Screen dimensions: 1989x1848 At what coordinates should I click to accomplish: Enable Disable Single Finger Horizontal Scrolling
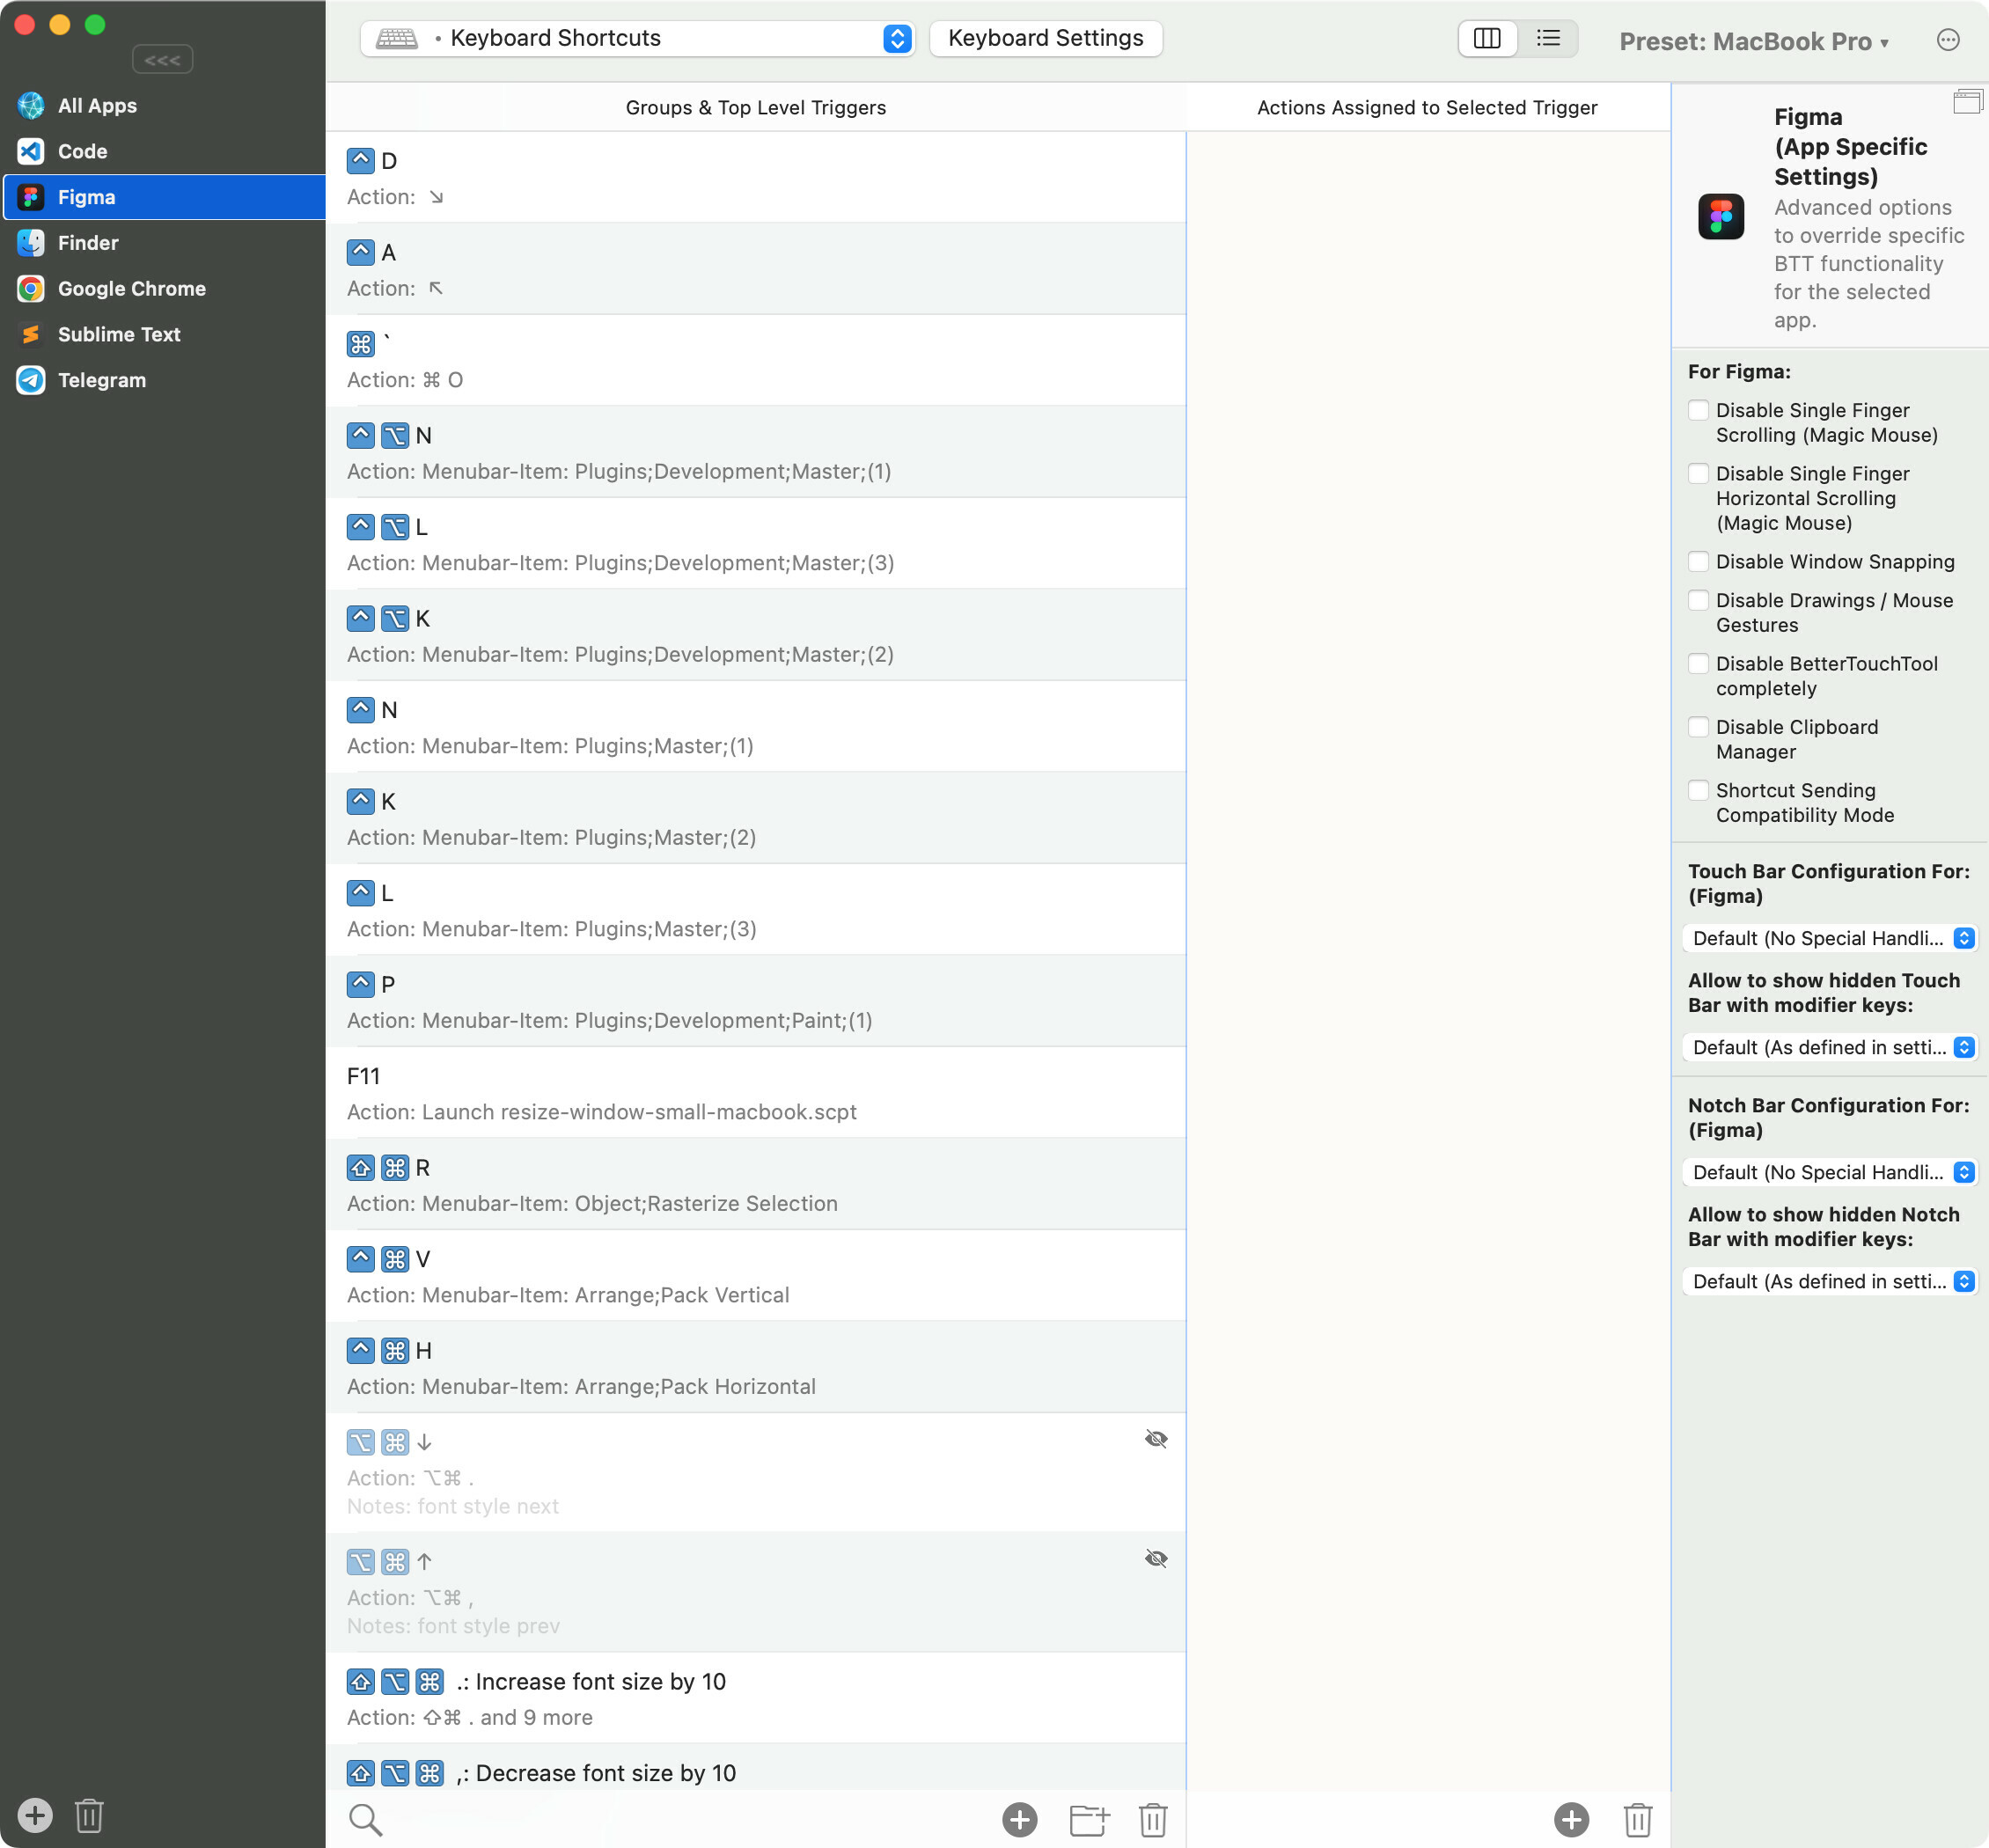point(1698,473)
